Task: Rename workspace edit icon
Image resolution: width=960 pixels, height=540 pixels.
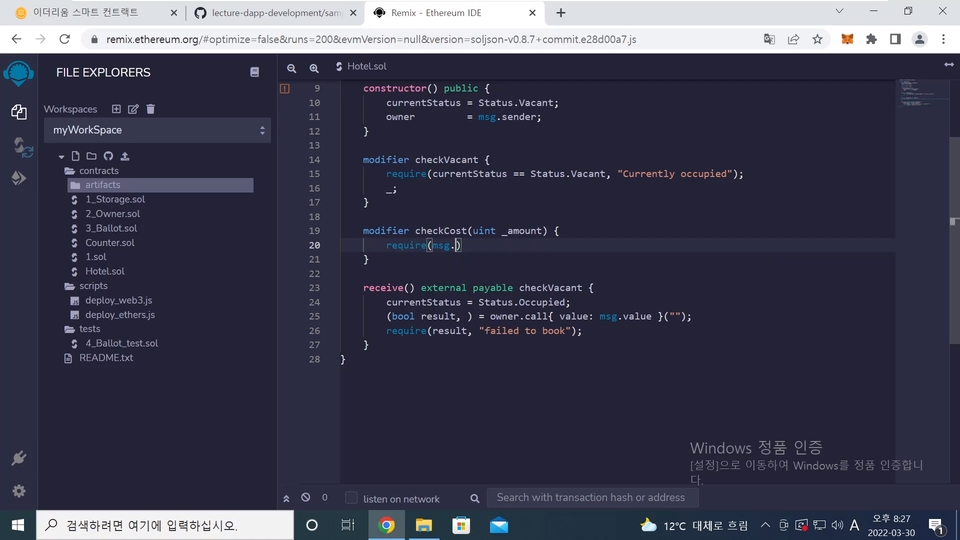Action: pos(133,109)
